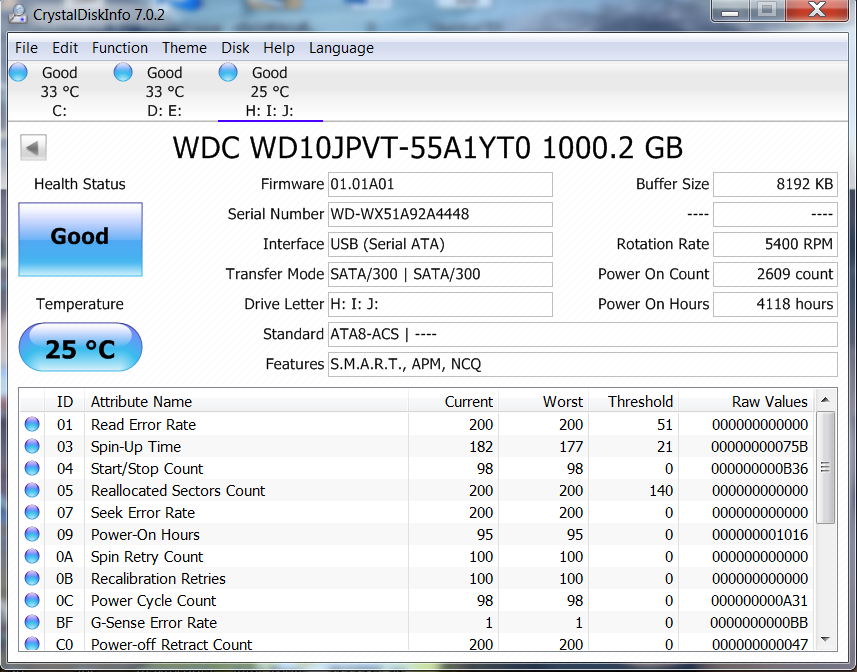Close the CrystalDiskInfo window

[817, 10]
